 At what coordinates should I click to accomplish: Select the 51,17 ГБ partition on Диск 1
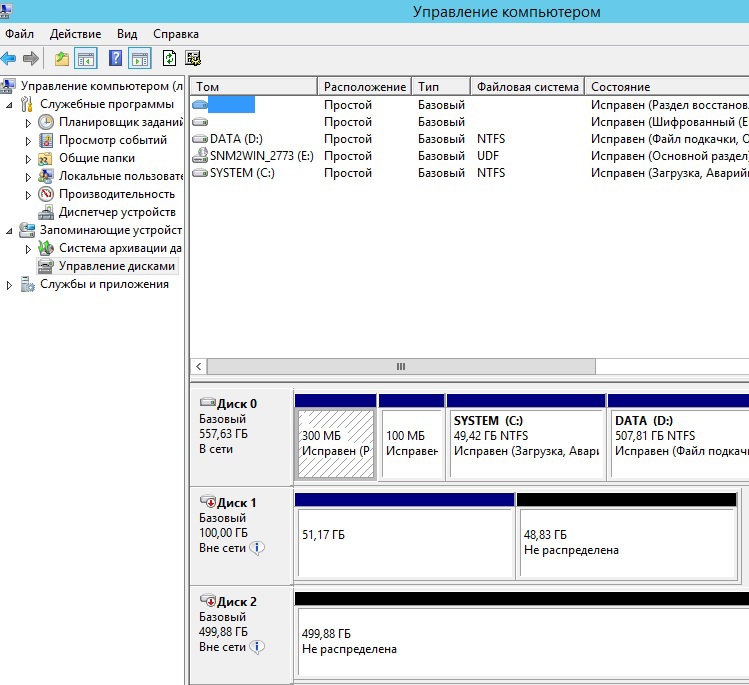click(x=405, y=543)
